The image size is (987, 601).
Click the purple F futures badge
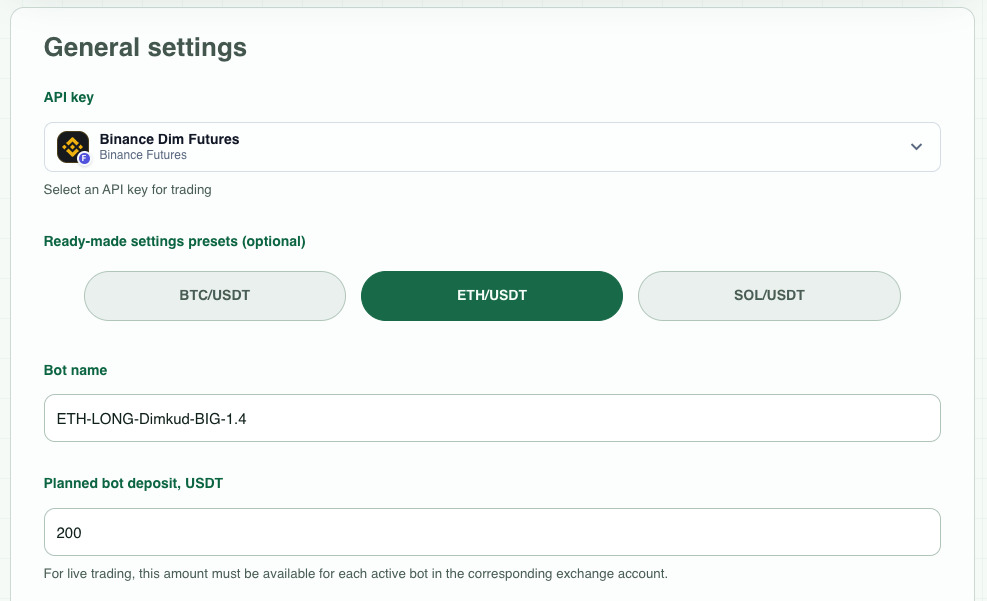coord(84,159)
